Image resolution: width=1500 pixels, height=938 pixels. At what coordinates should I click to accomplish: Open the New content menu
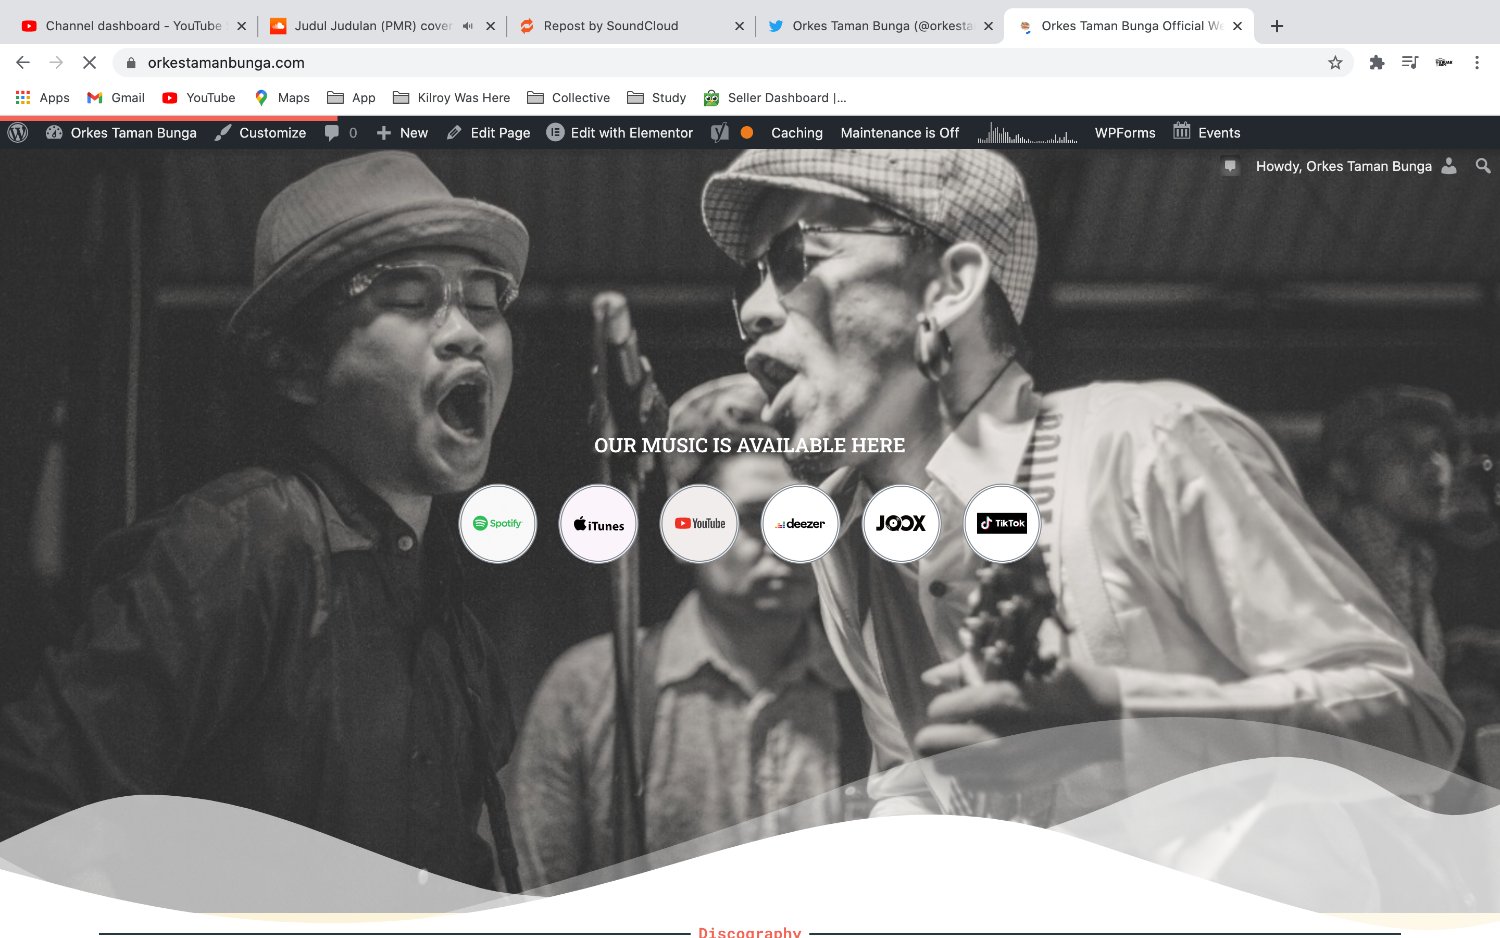click(x=402, y=132)
